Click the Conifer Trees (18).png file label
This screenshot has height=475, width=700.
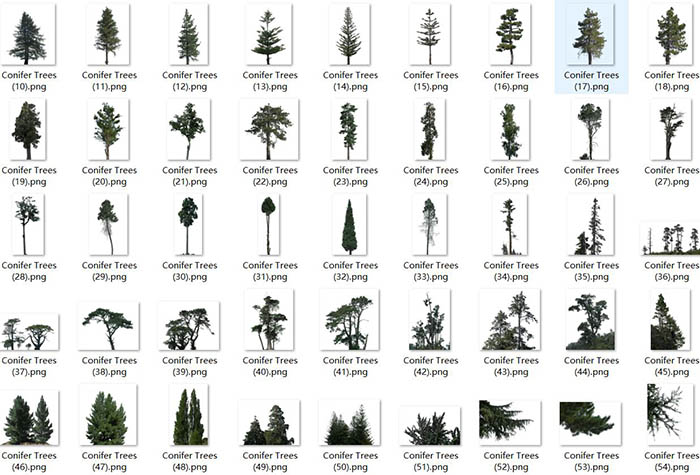pyautogui.click(x=671, y=81)
